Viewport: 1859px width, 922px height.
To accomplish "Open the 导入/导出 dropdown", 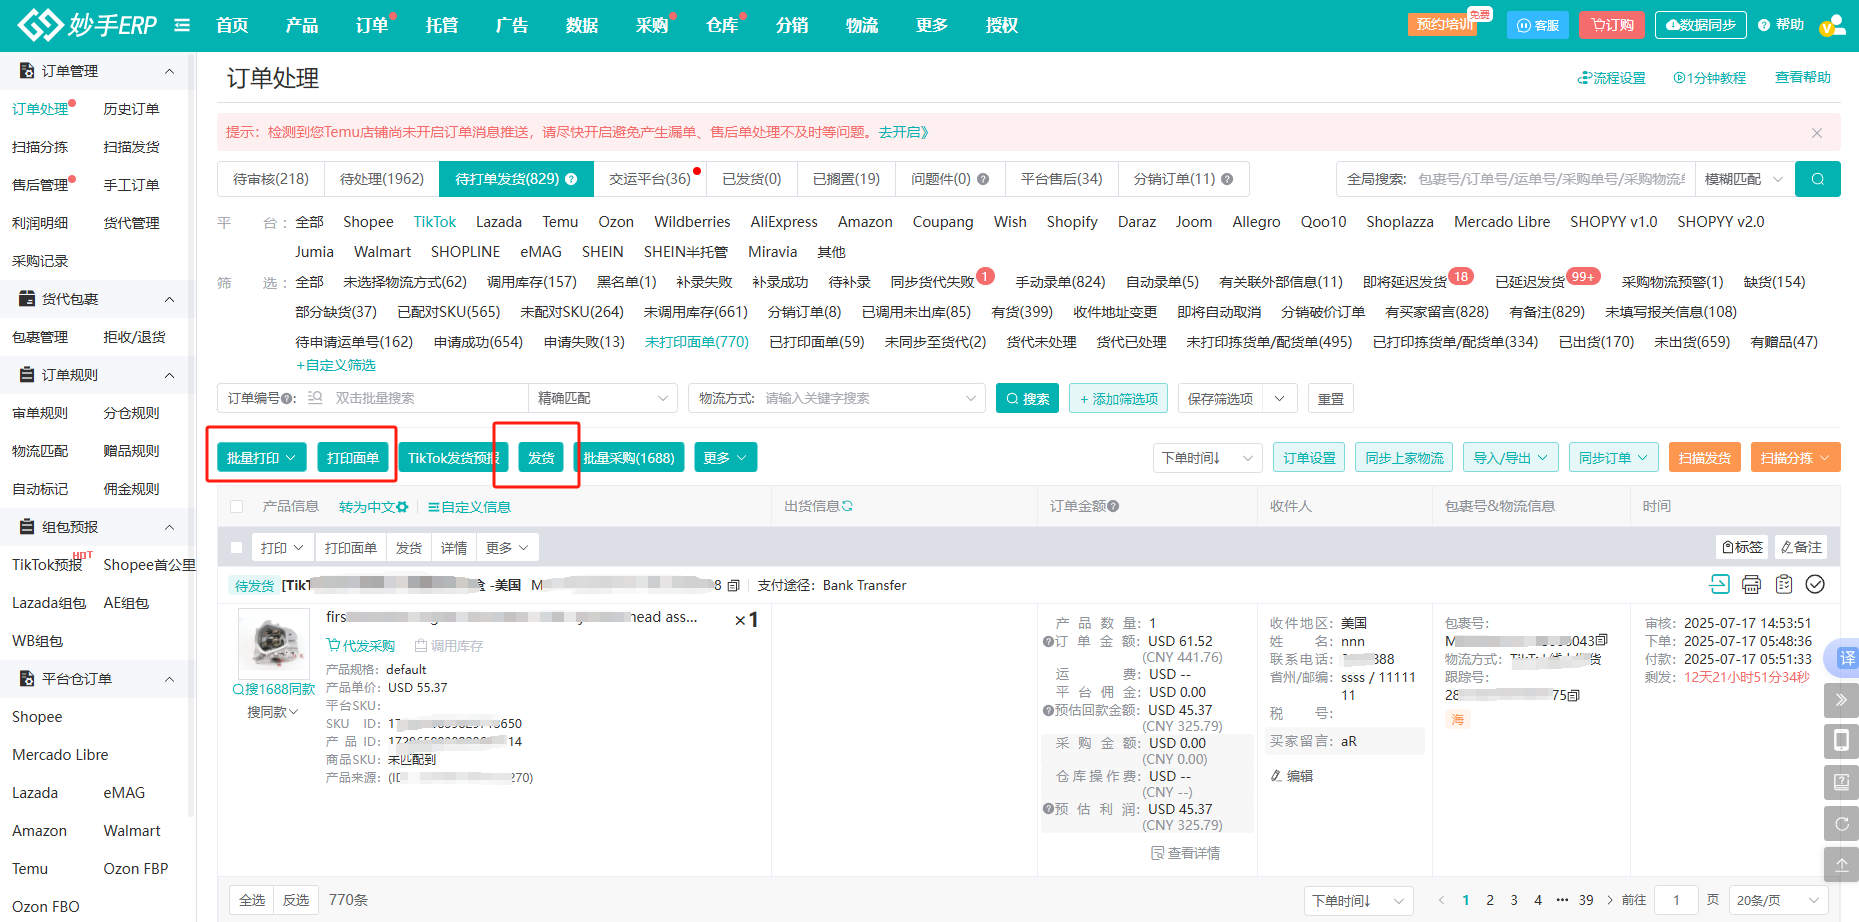I will click(x=1510, y=458).
